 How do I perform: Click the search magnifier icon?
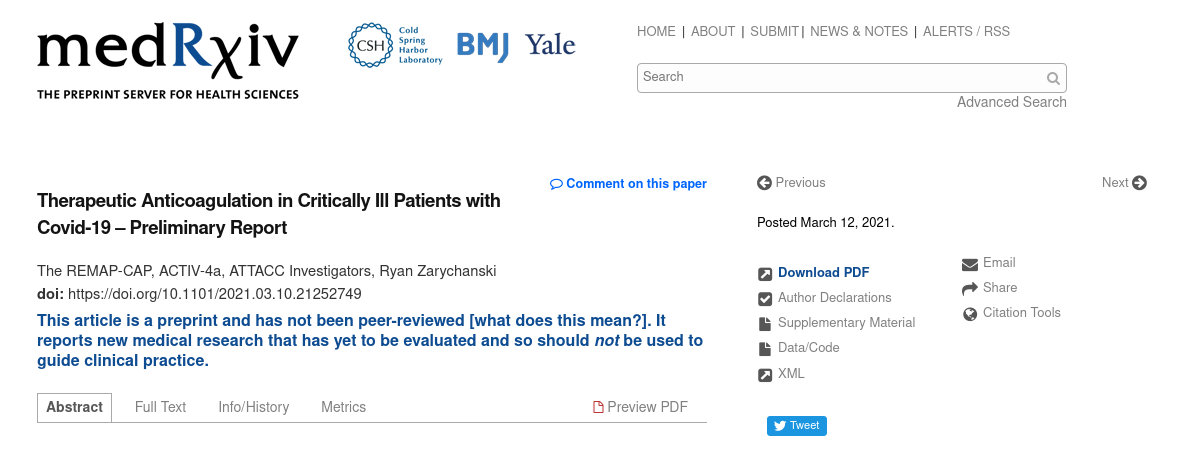(x=1053, y=78)
